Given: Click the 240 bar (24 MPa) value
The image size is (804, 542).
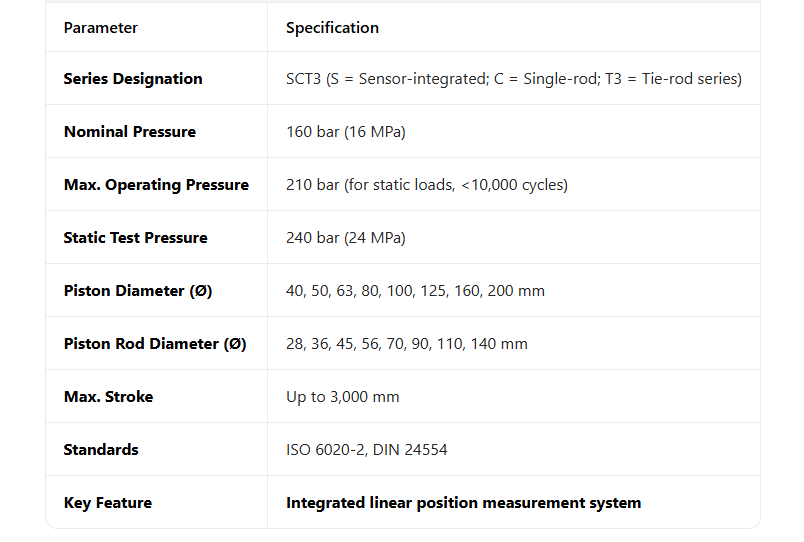Looking at the screenshot, I should tap(345, 238).
